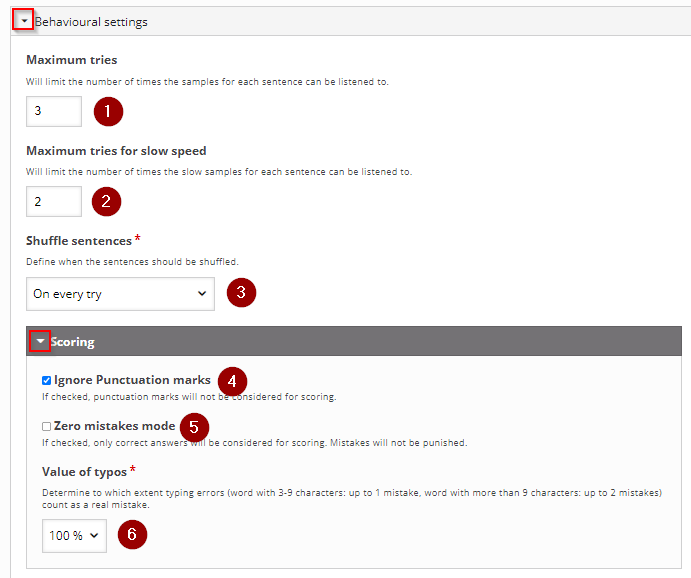Click the Shuffle sentences label
The height and width of the screenshot is (578, 691).
(x=79, y=241)
